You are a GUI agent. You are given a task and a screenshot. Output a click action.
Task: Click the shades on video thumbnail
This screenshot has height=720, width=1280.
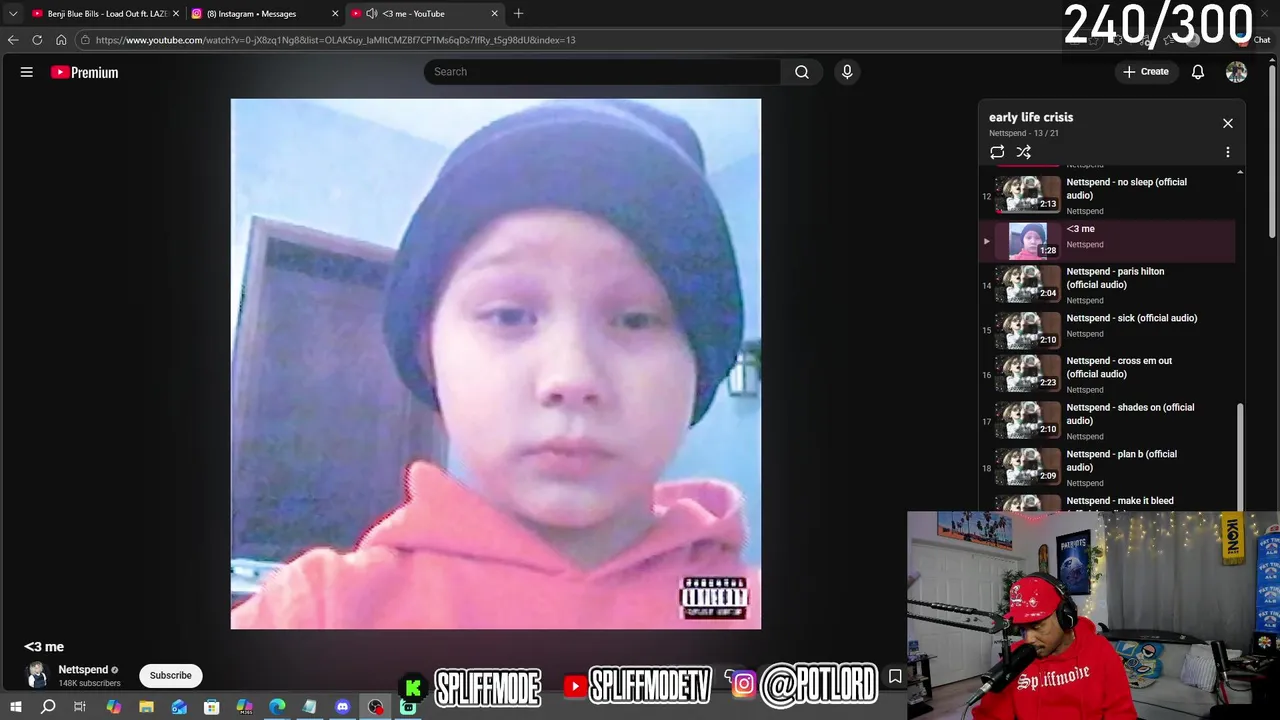(x=1028, y=420)
